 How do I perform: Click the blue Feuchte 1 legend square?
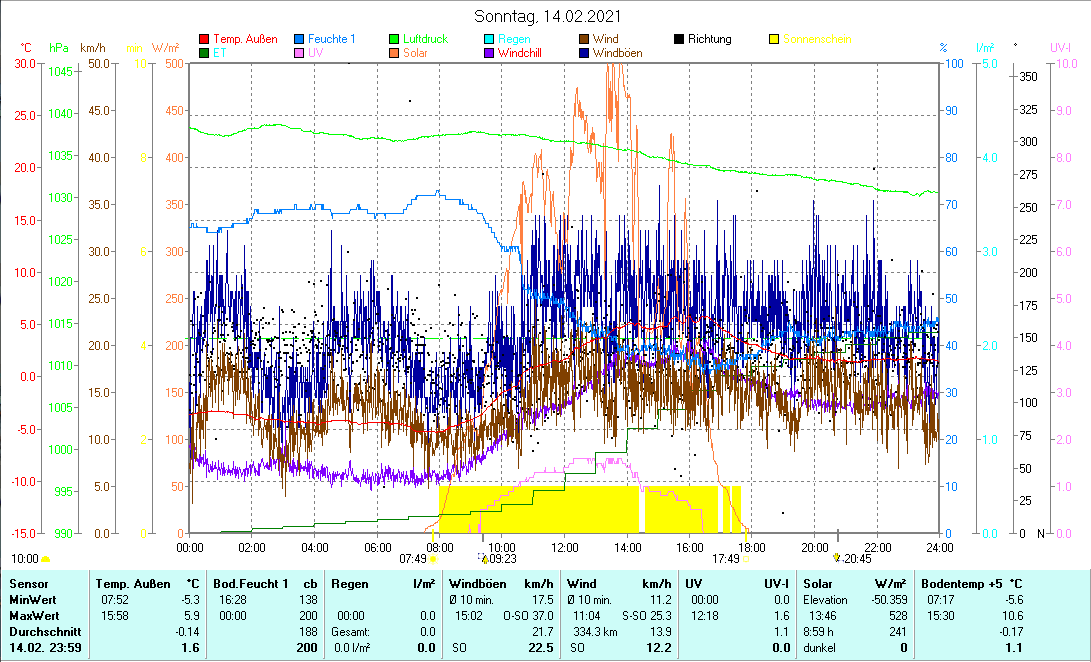299,39
